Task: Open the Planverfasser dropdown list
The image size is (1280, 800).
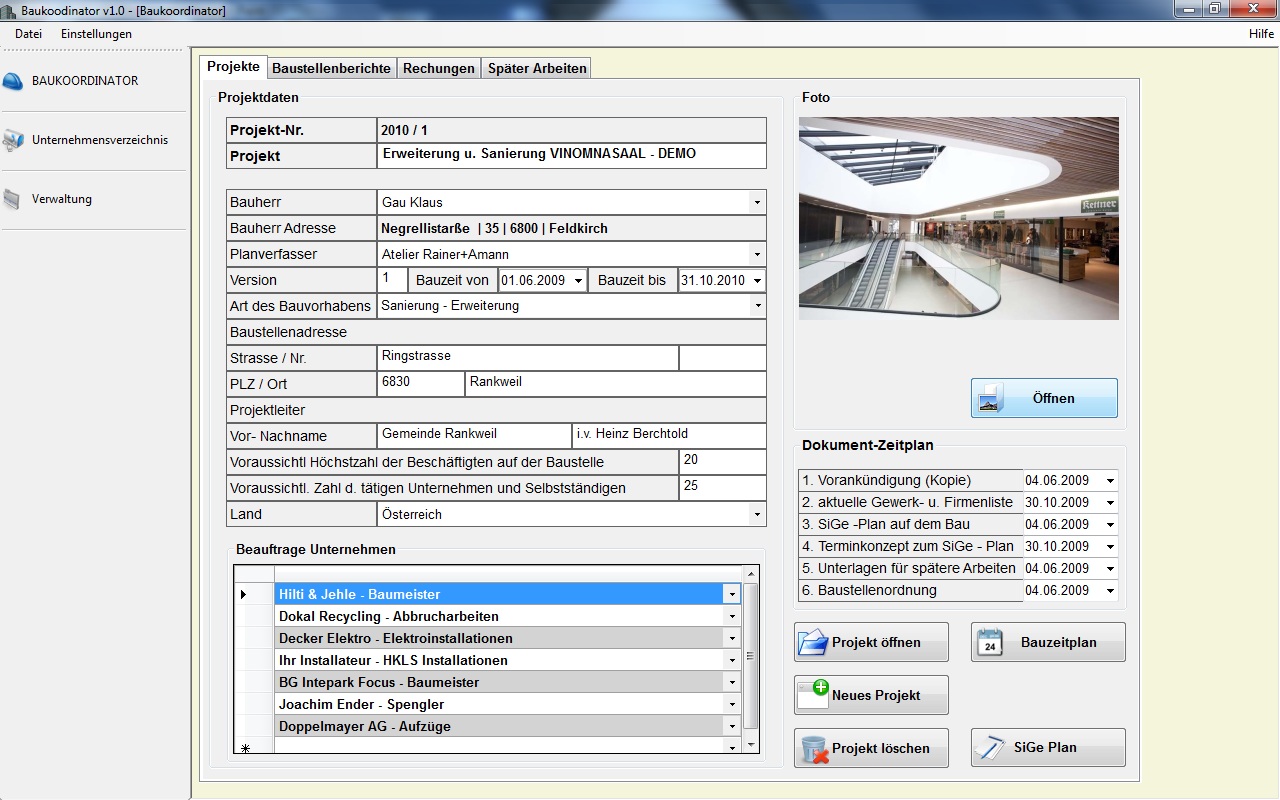Action: 757,255
